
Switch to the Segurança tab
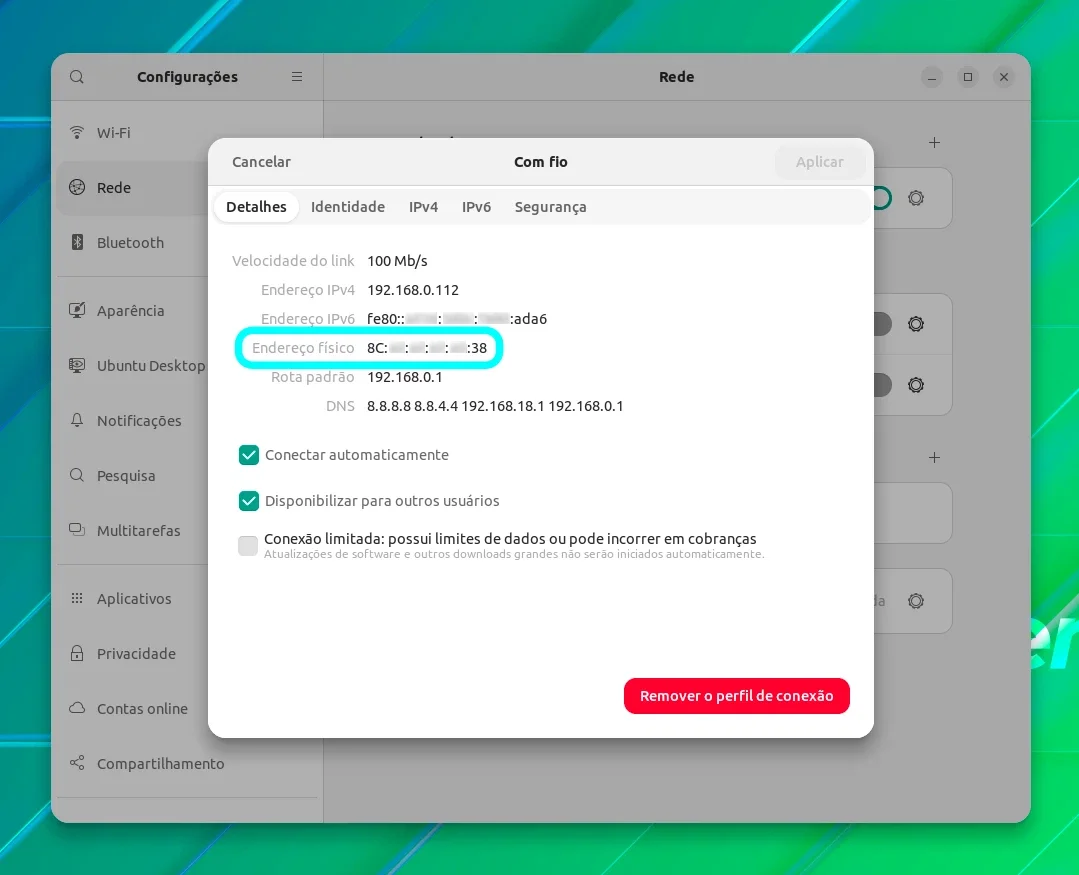[x=551, y=207]
